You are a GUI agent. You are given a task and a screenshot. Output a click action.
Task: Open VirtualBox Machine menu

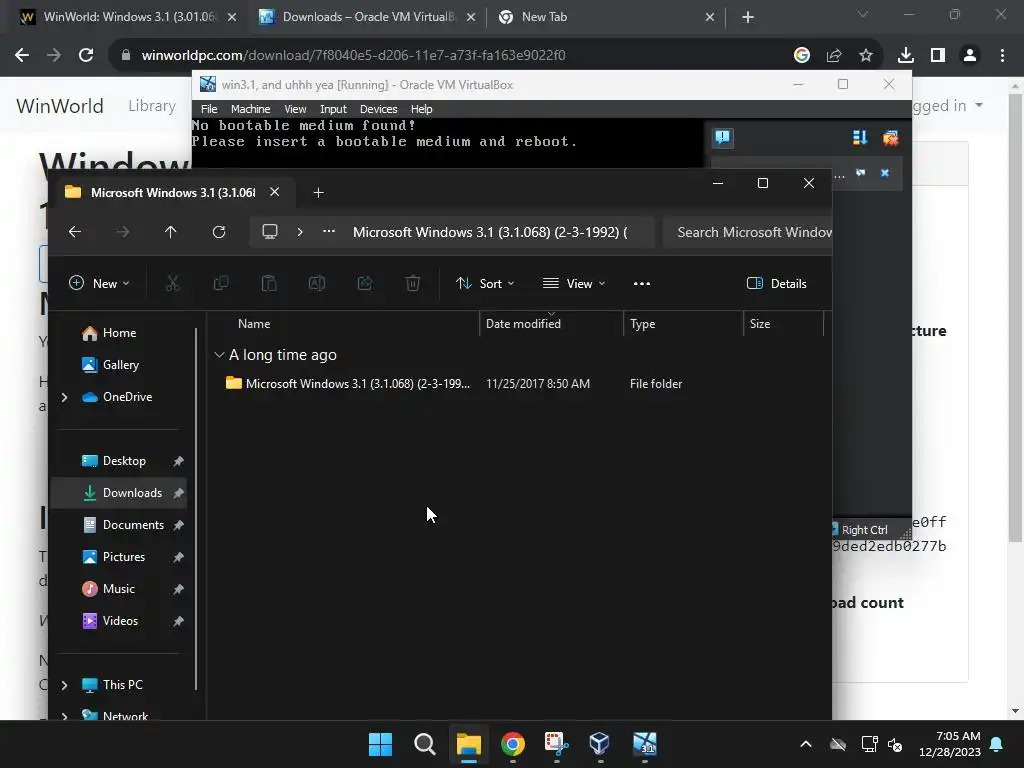(x=250, y=109)
